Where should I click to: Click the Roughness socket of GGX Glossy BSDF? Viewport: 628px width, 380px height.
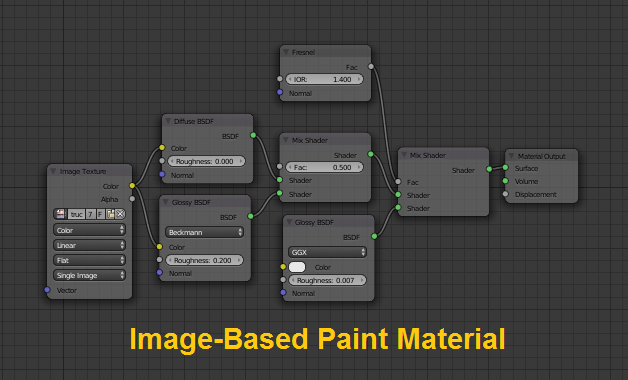tap(283, 279)
